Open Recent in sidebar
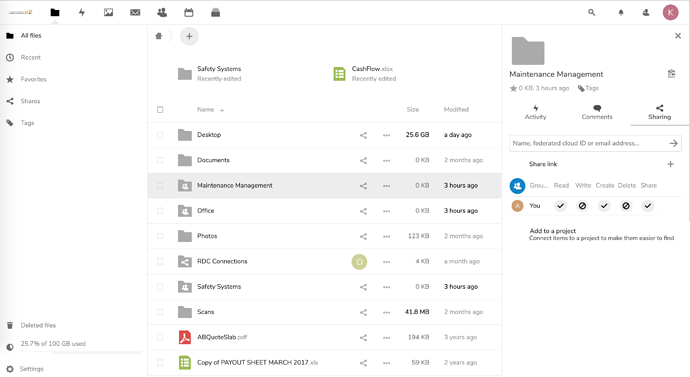 [30, 58]
